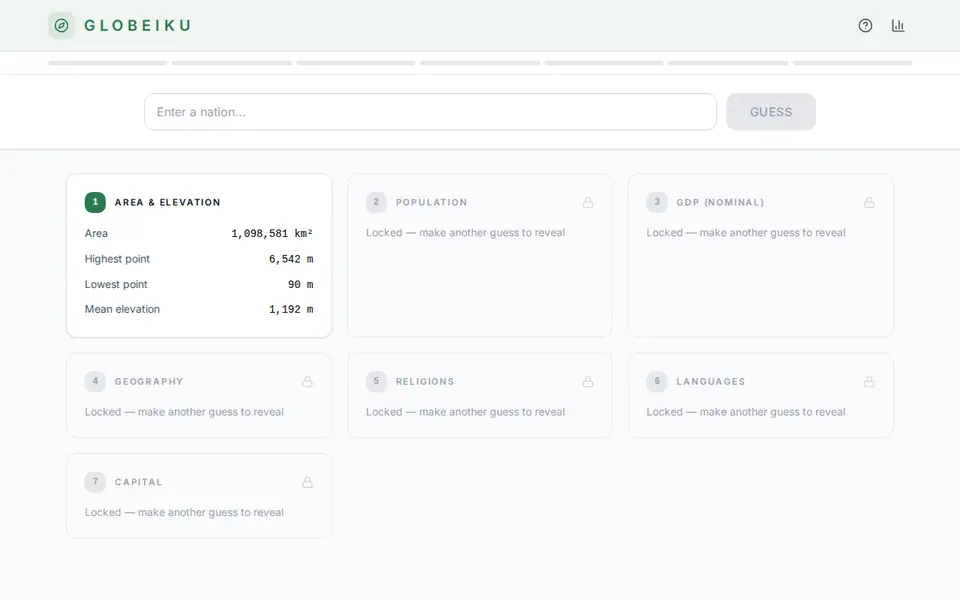
Task: Click the number 7 badge on Capital
Action: pos(95,482)
